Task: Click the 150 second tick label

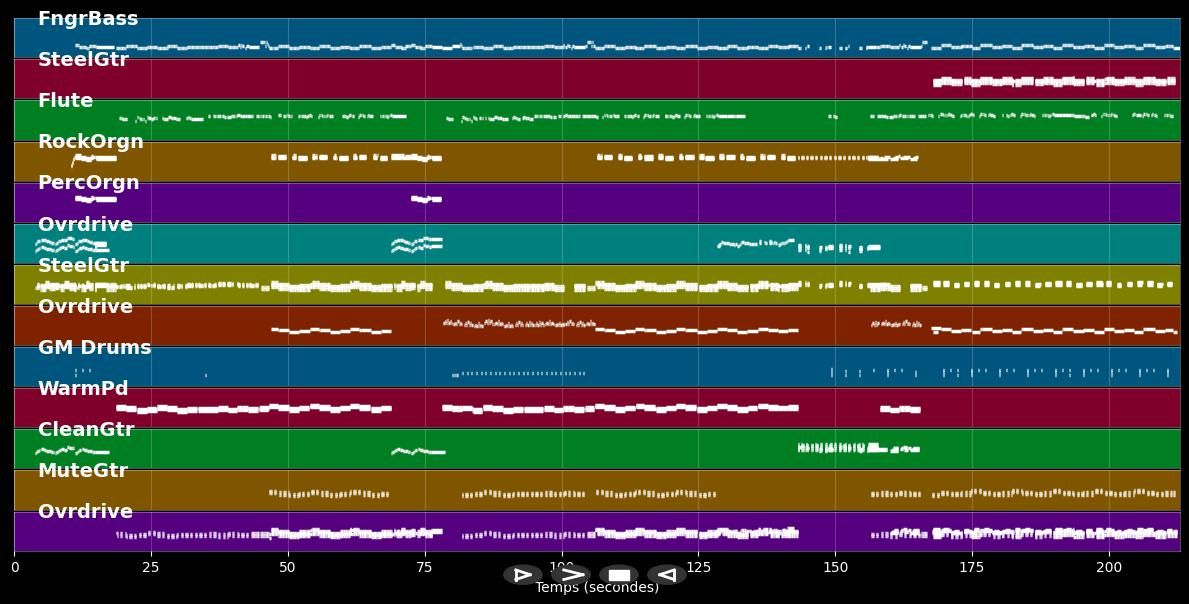Action: point(835,568)
